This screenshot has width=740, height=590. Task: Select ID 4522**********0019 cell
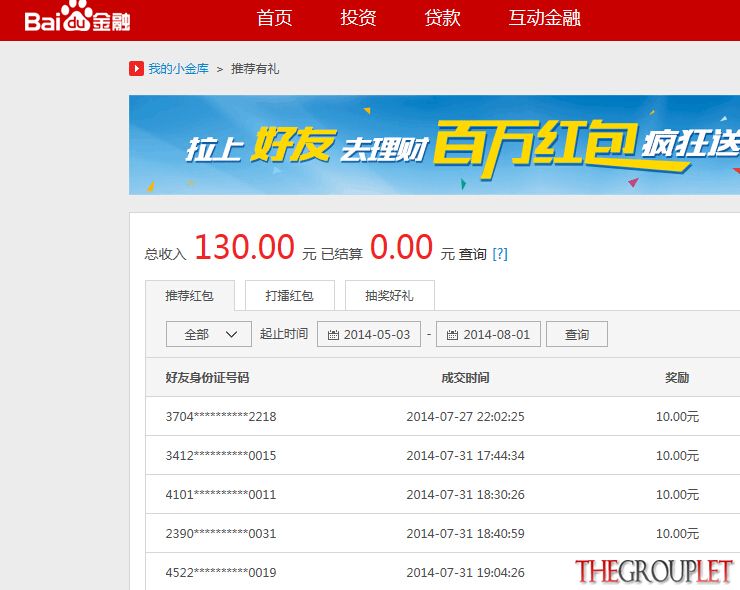tap(221, 573)
